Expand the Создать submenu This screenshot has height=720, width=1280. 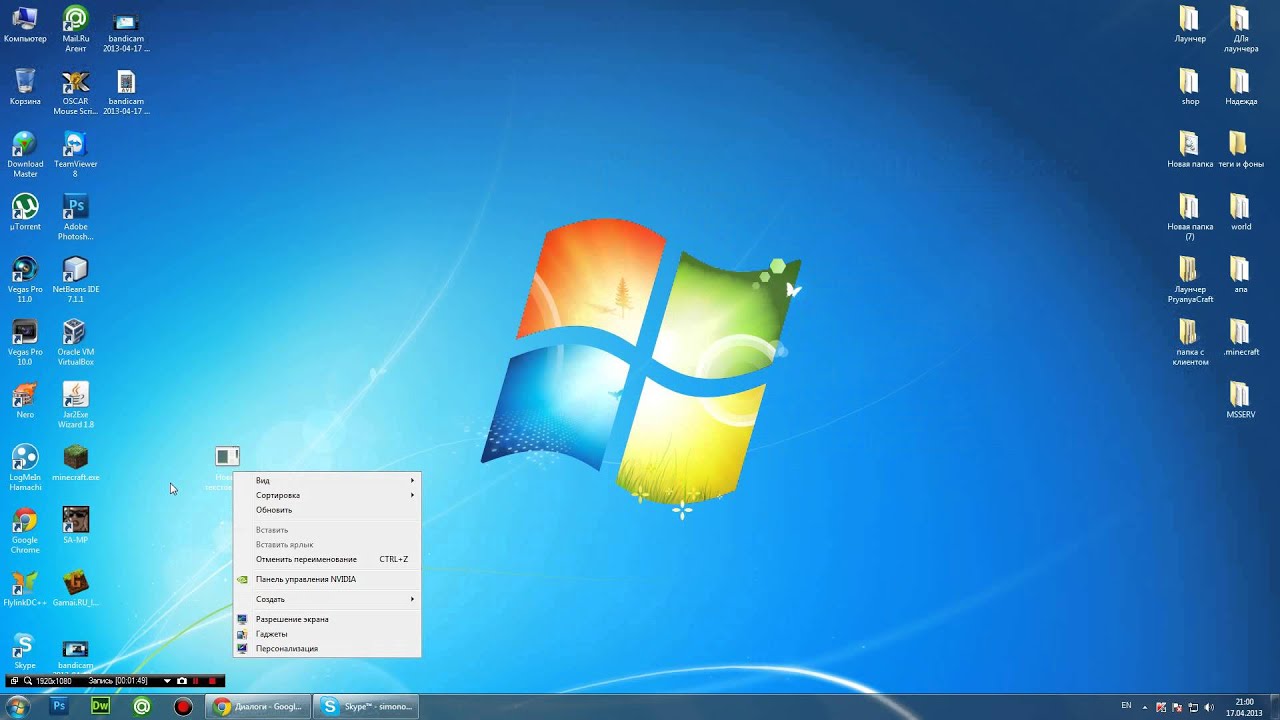(x=327, y=599)
